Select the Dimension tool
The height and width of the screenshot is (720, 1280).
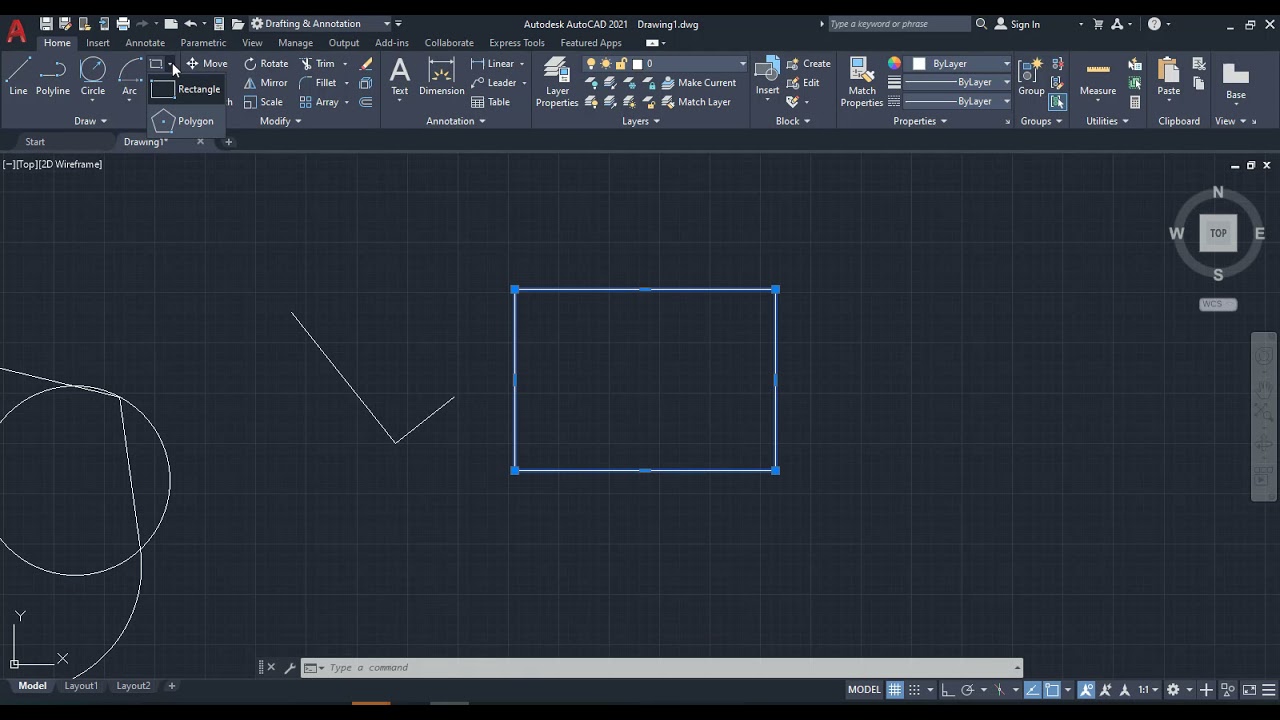click(x=441, y=78)
